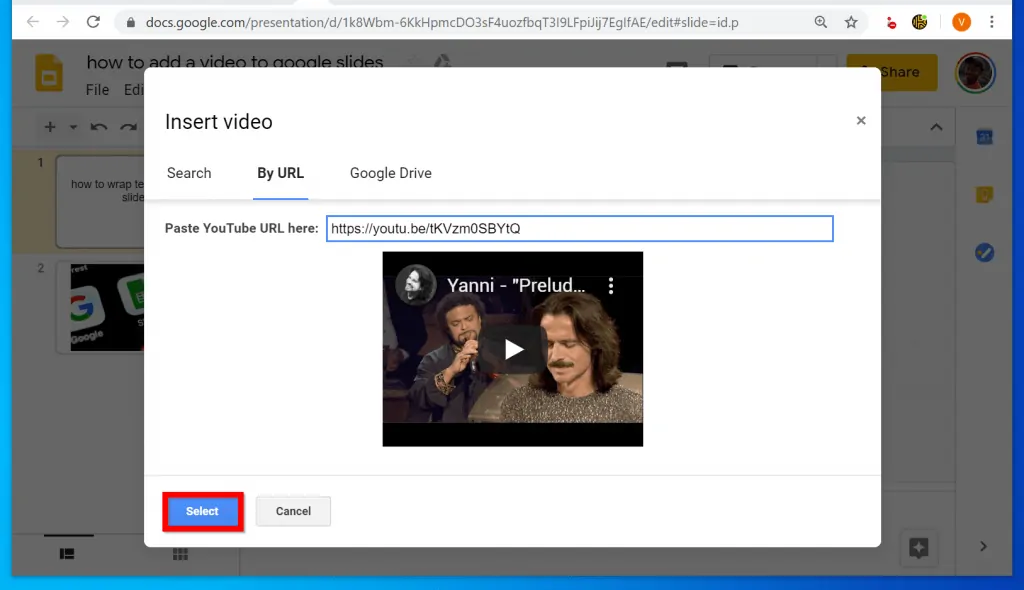
Task: Open the new slide dropdown arrow
Action: point(73,127)
